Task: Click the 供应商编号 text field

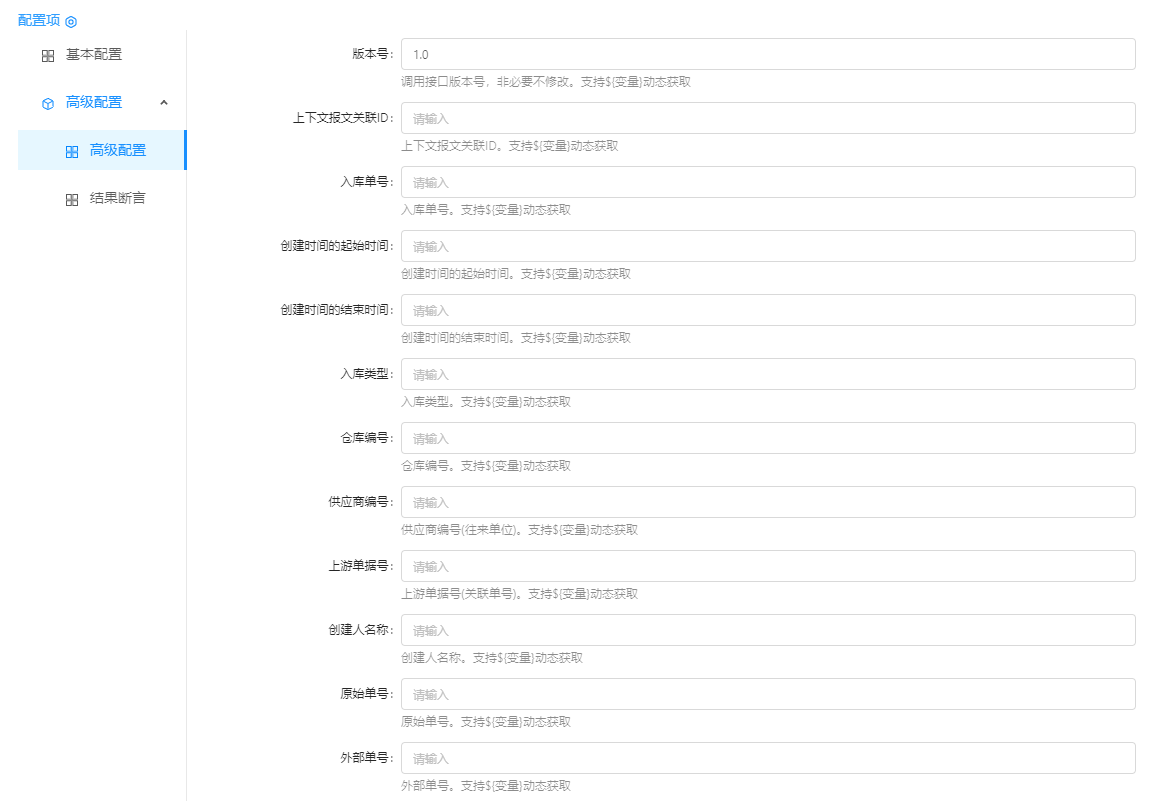Action: [767, 502]
